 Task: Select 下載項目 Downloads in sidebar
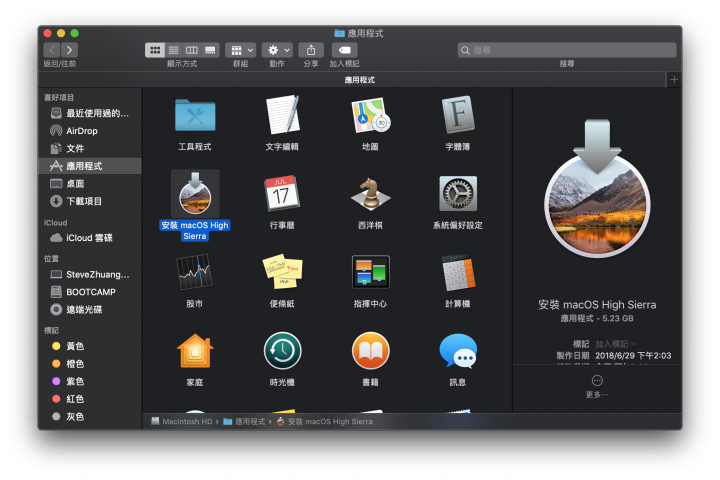[90, 201]
